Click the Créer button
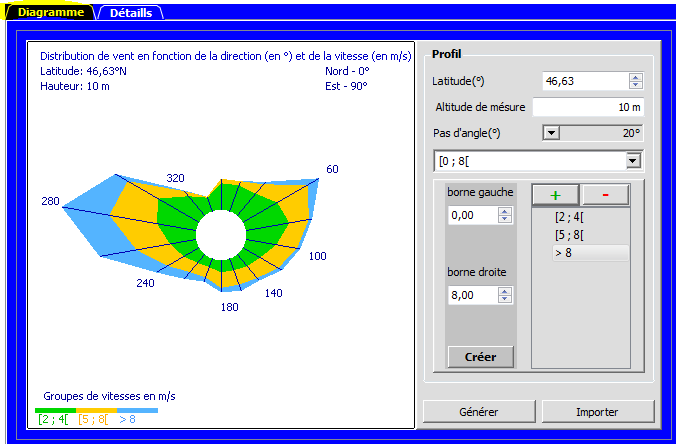This screenshot has height=444, width=676. pyautogui.click(x=481, y=357)
